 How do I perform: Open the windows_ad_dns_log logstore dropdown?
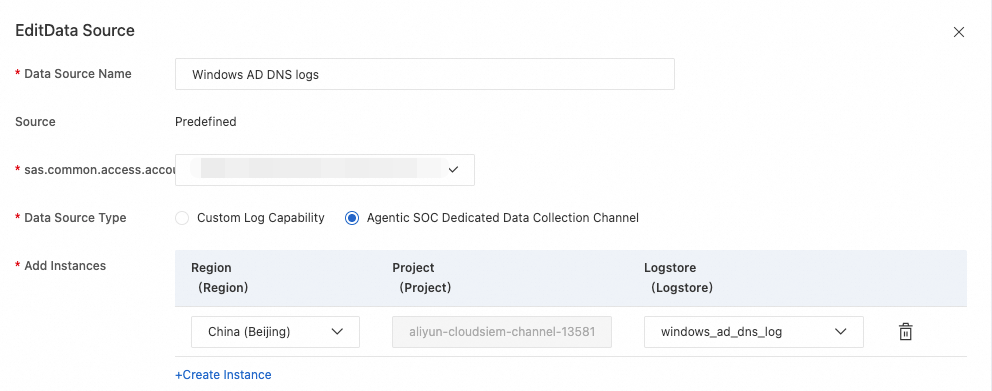(753, 332)
